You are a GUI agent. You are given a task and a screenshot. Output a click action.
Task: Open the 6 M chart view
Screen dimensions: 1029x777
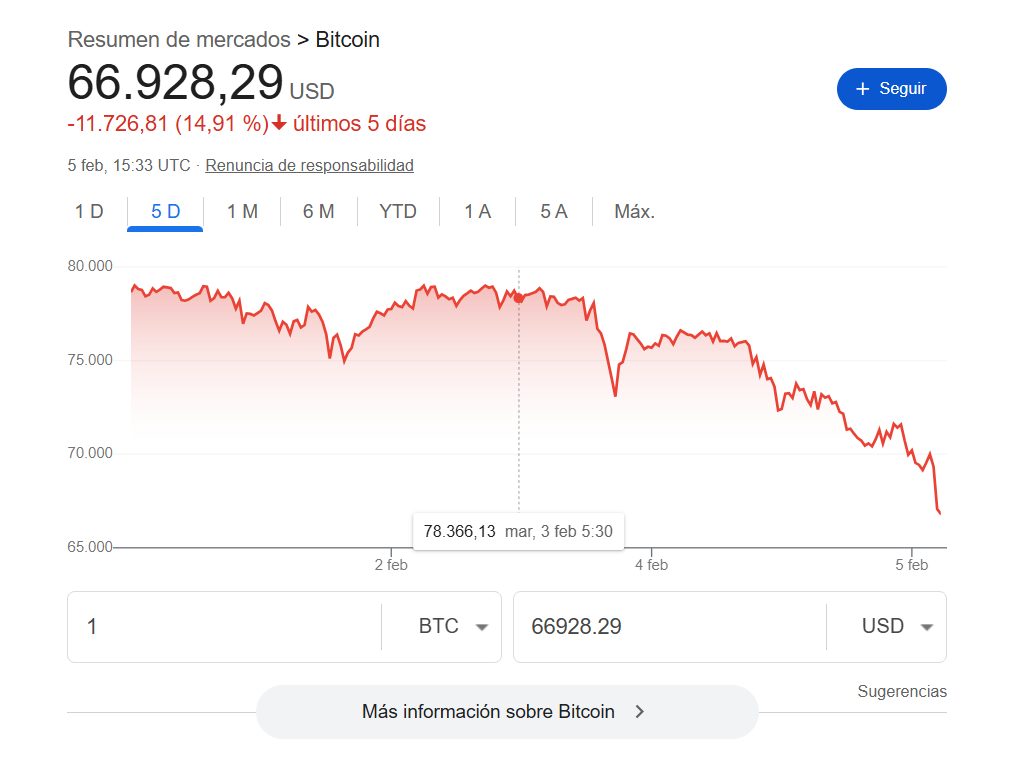[x=318, y=212]
